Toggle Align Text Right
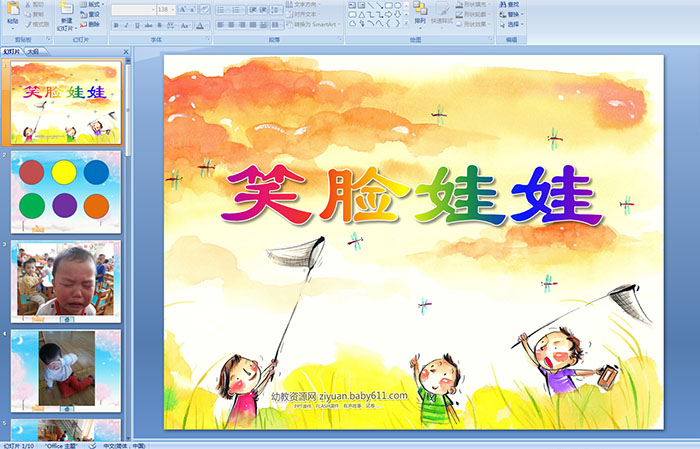Viewport: 700px width, 449px height. [x=242, y=25]
